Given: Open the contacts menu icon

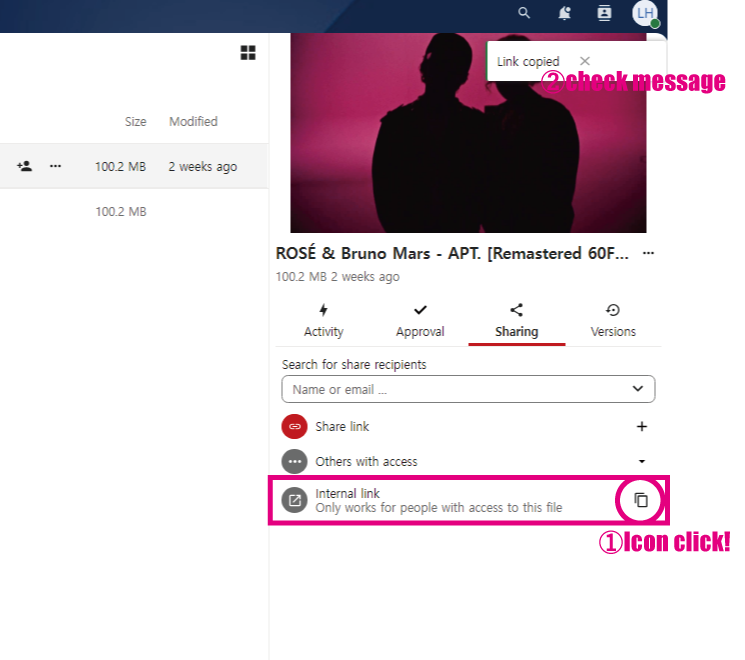Looking at the screenshot, I should tap(604, 13).
